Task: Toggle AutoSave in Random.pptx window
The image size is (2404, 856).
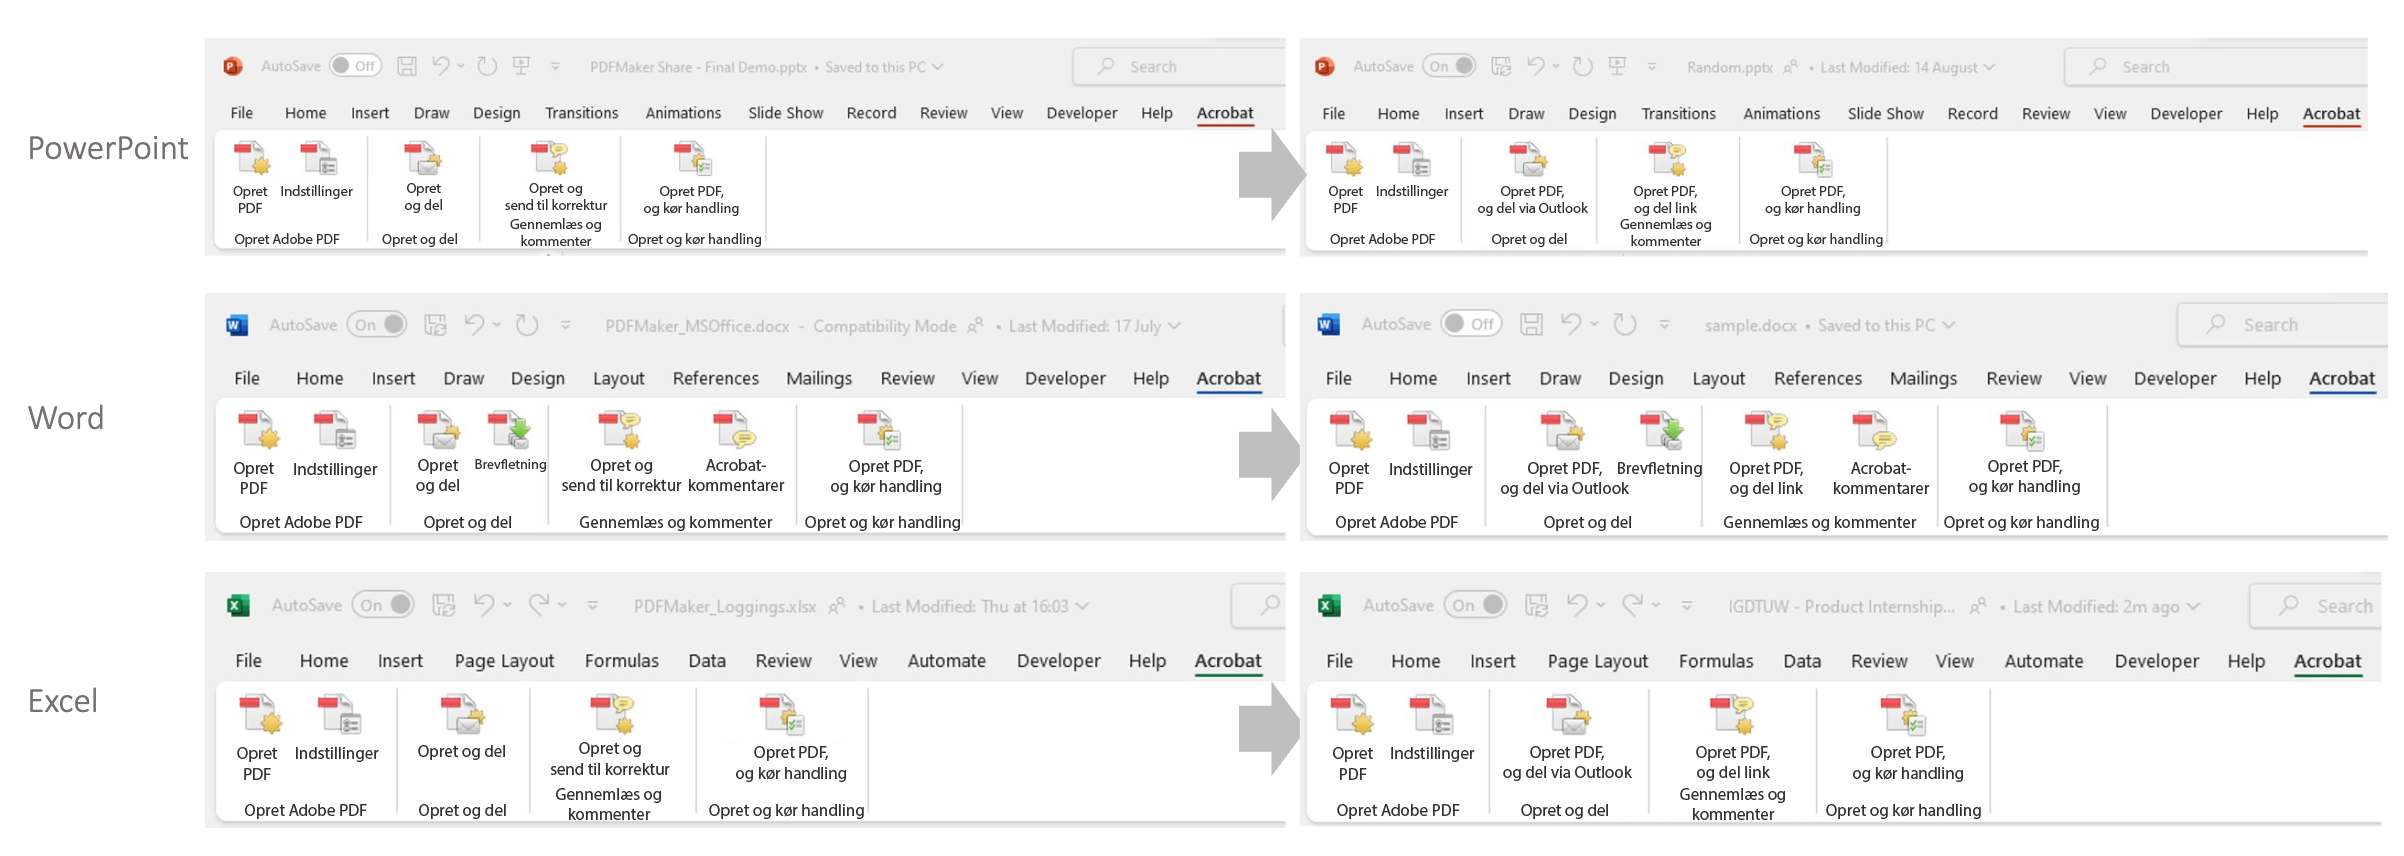Action: 1449,66
